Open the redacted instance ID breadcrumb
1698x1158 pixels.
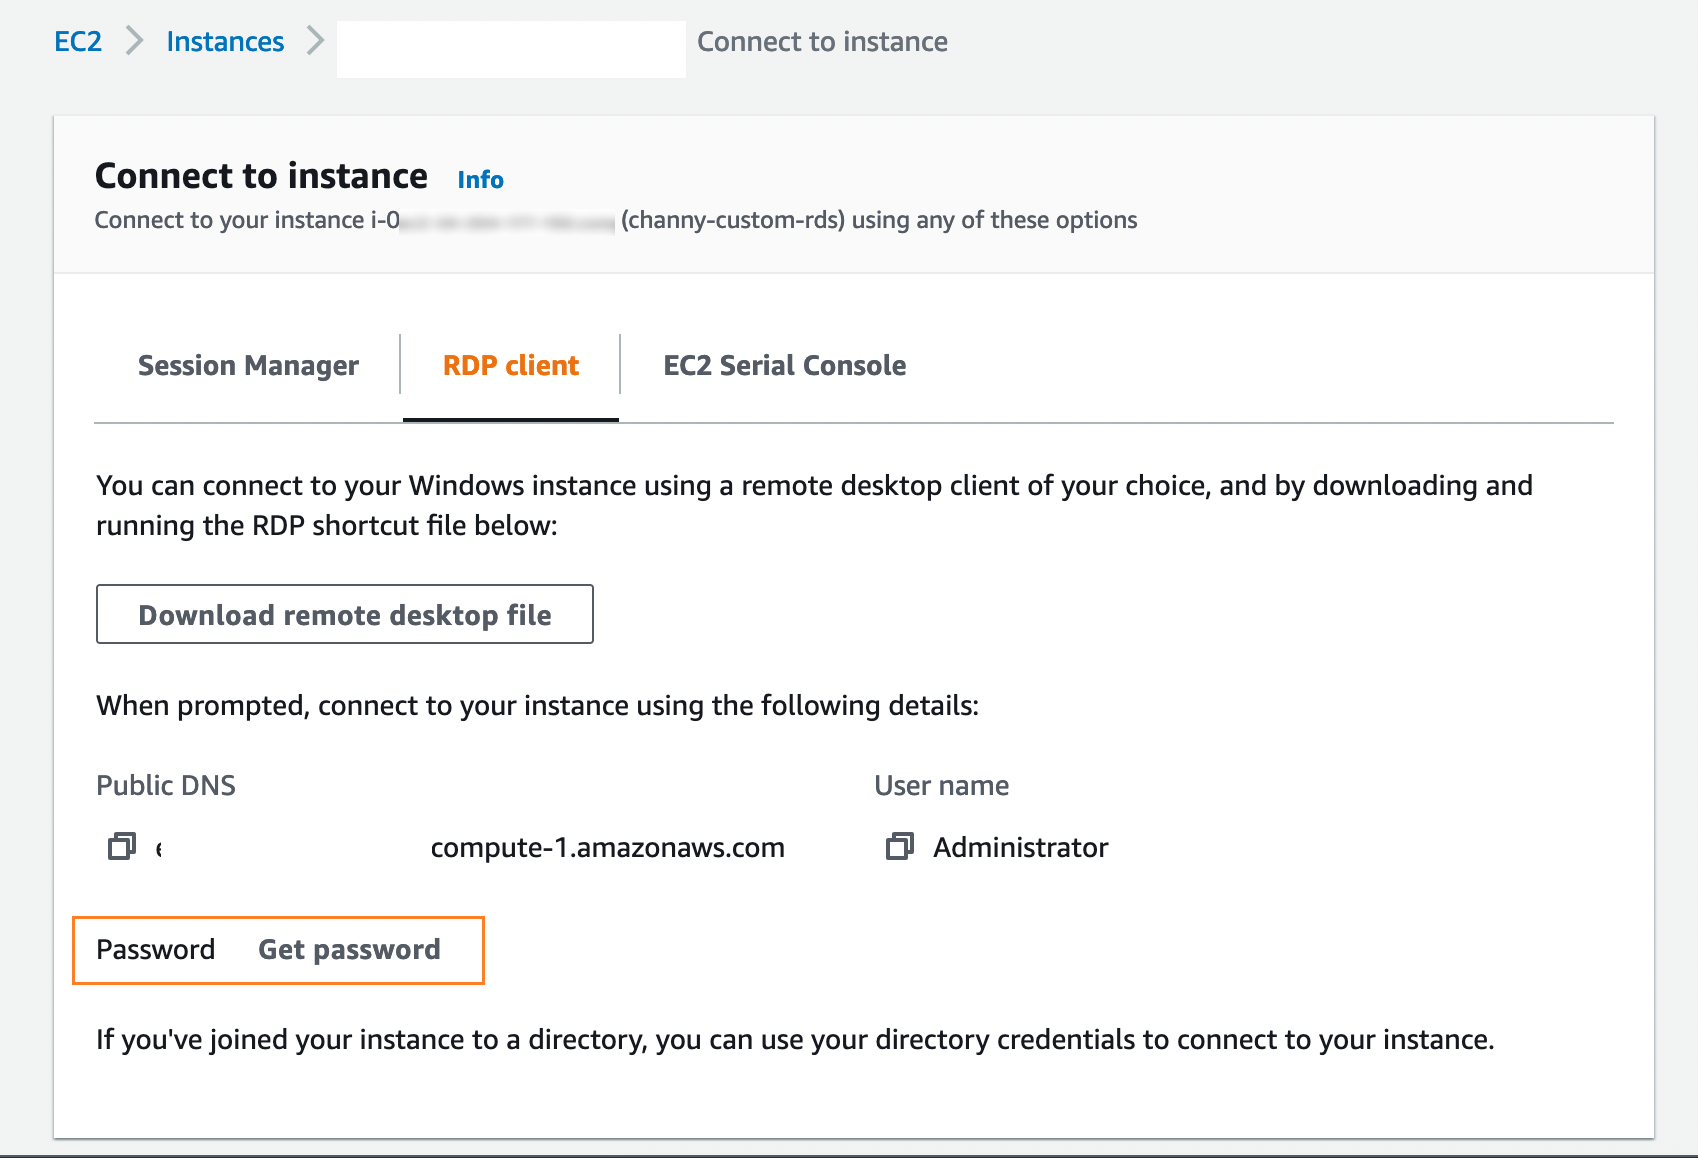click(x=511, y=48)
